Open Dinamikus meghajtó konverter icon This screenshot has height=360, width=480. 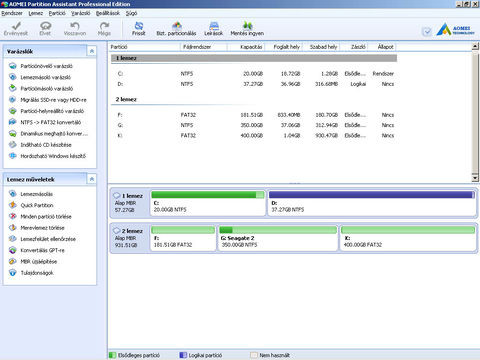pos(13,133)
